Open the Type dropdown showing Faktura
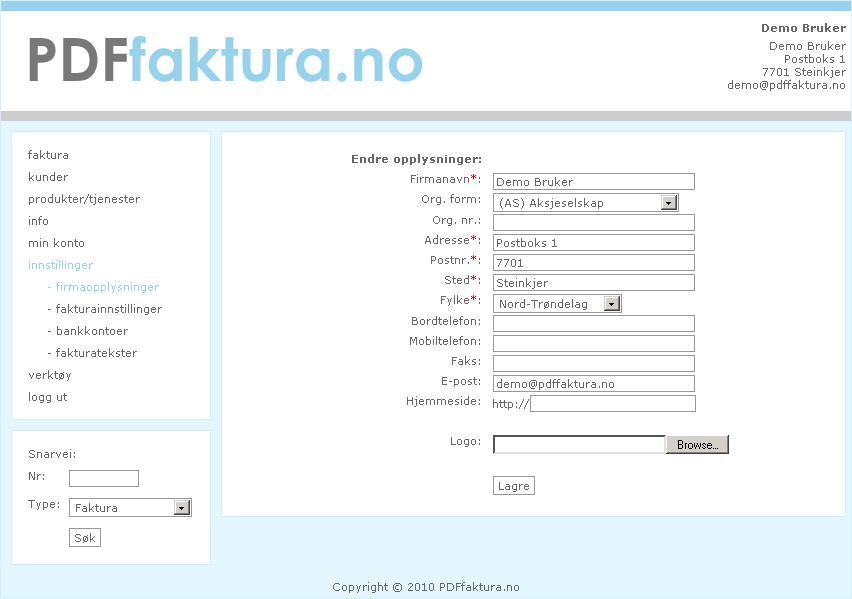Viewport: 852px width, 599px height. click(130, 508)
